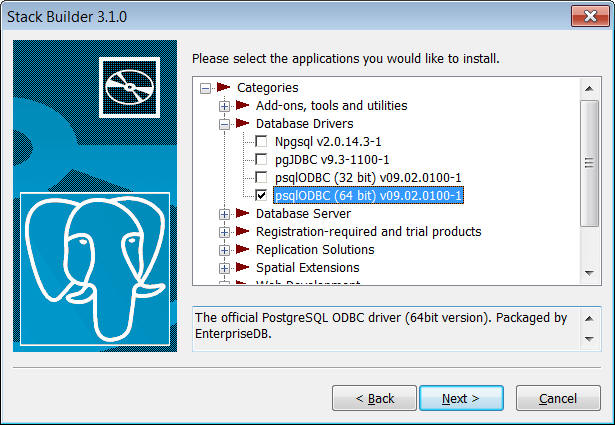Click the description box scroll down arrow
Screen dimensions: 615x425
(589, 339)
